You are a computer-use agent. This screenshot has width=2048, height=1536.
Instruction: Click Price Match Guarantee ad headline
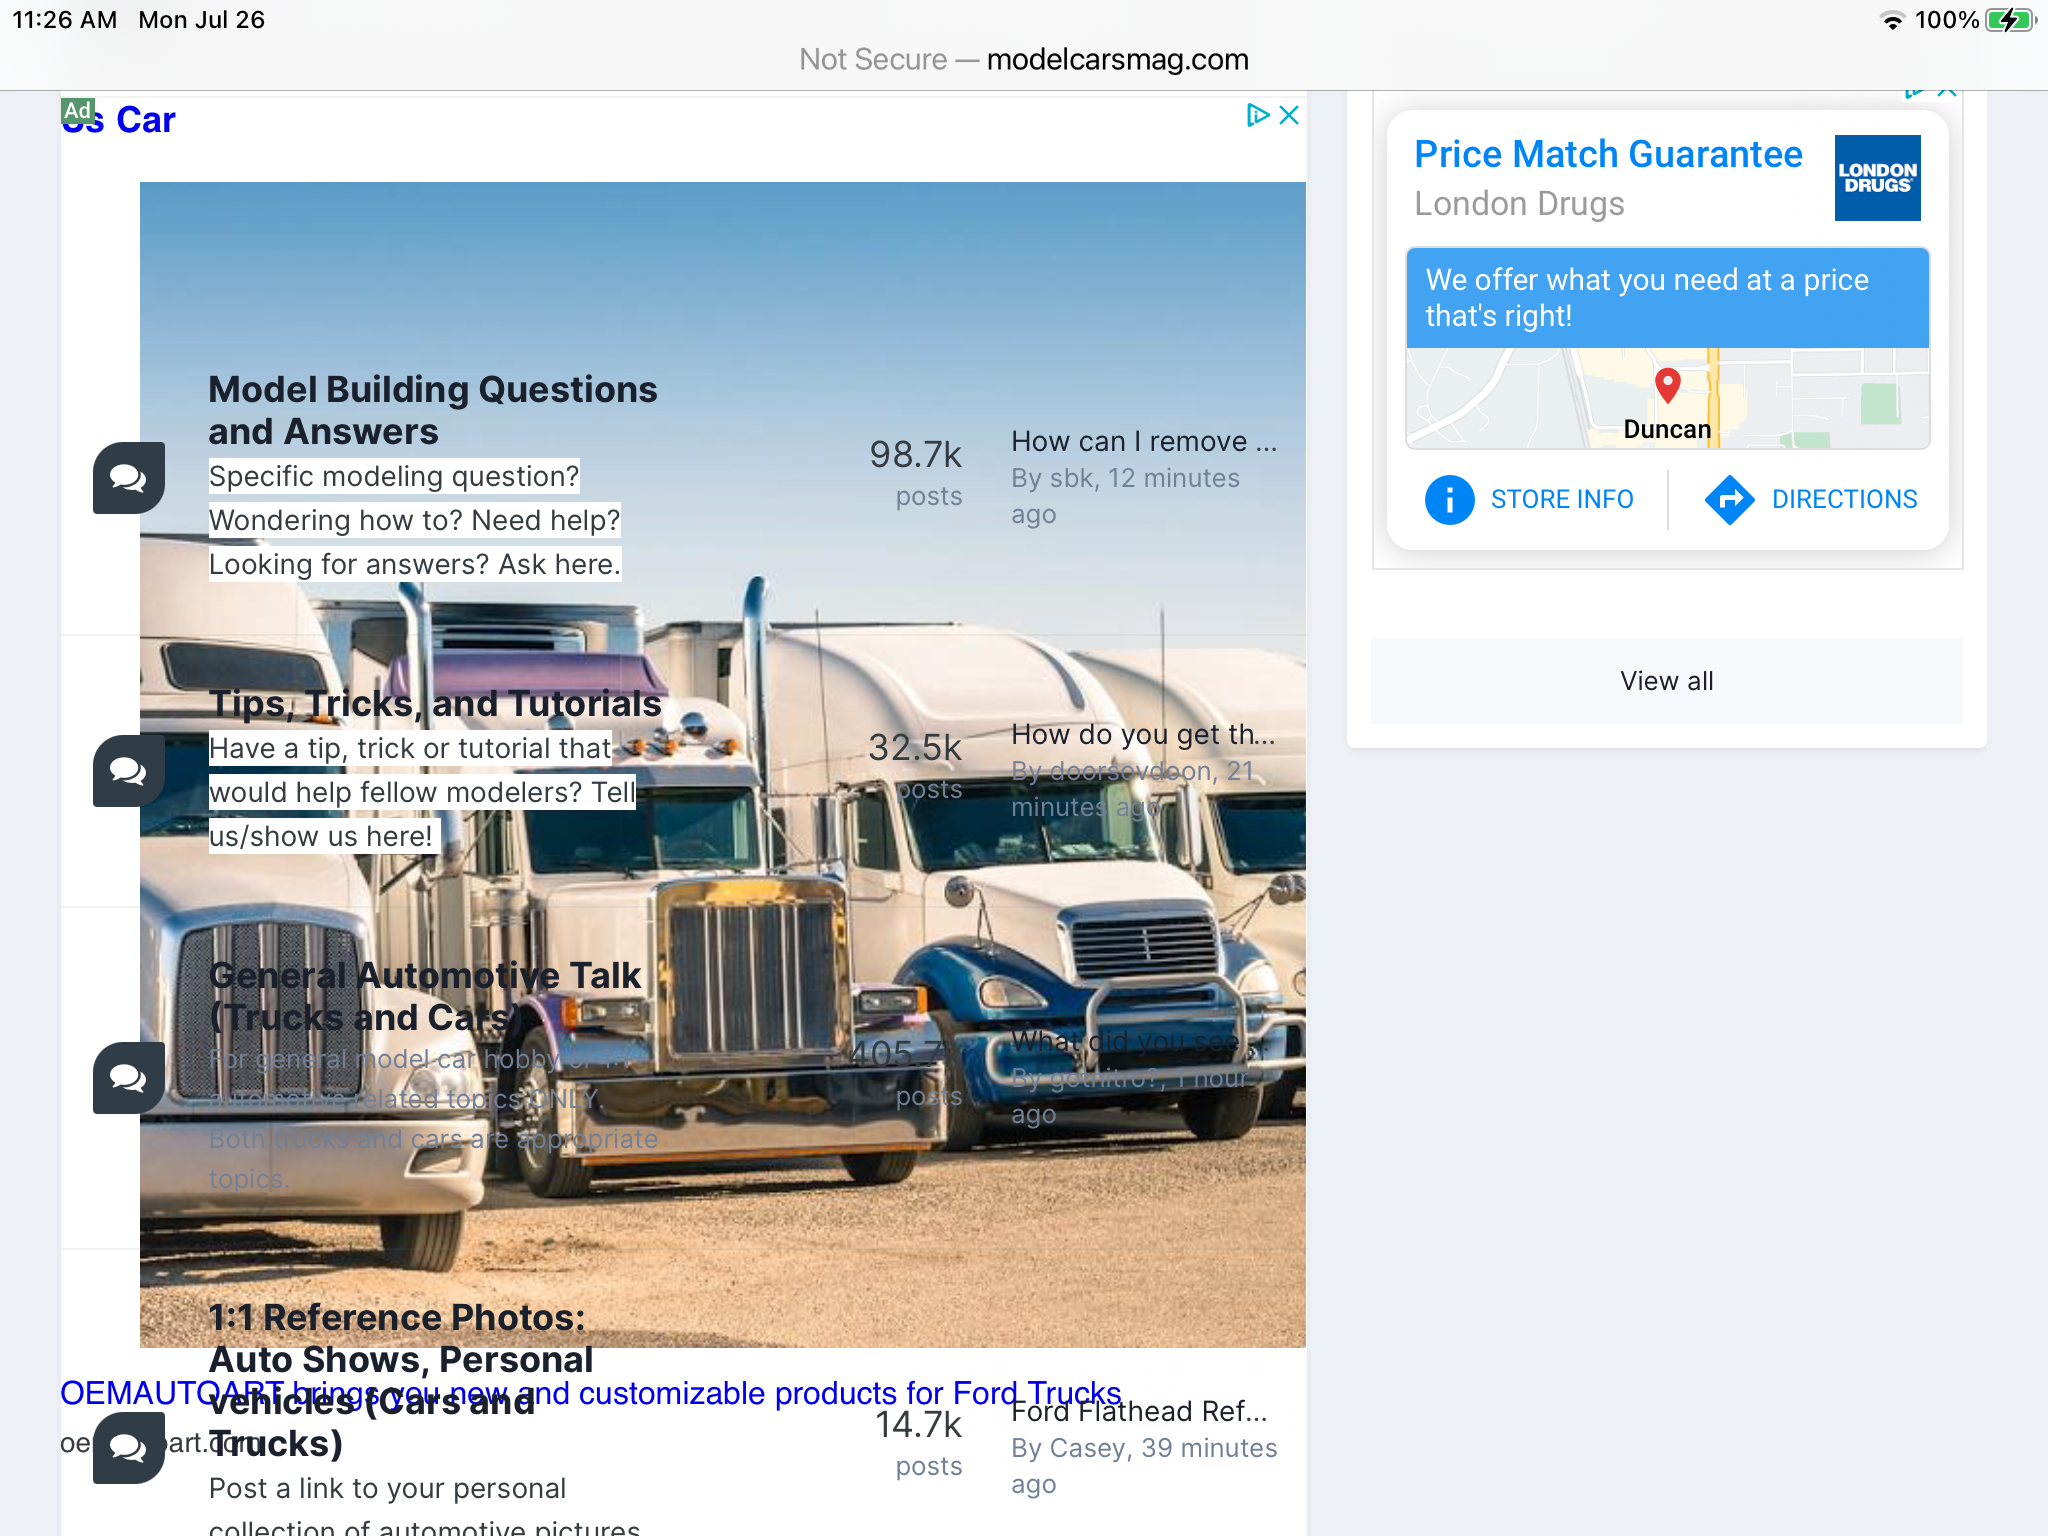1608,154
